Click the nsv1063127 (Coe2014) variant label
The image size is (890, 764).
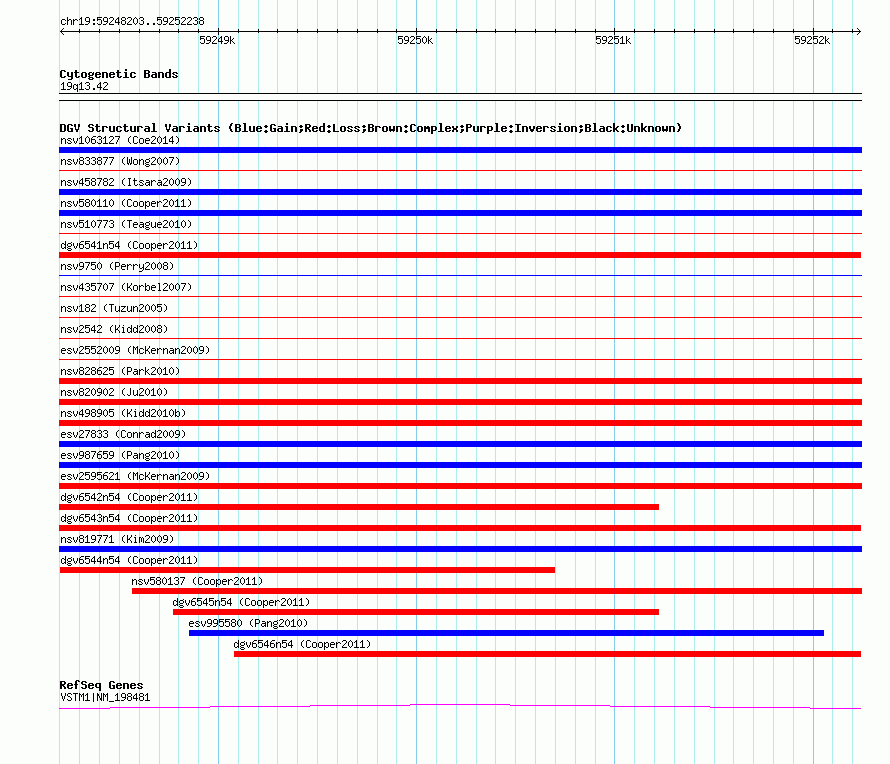pos(120,140)
